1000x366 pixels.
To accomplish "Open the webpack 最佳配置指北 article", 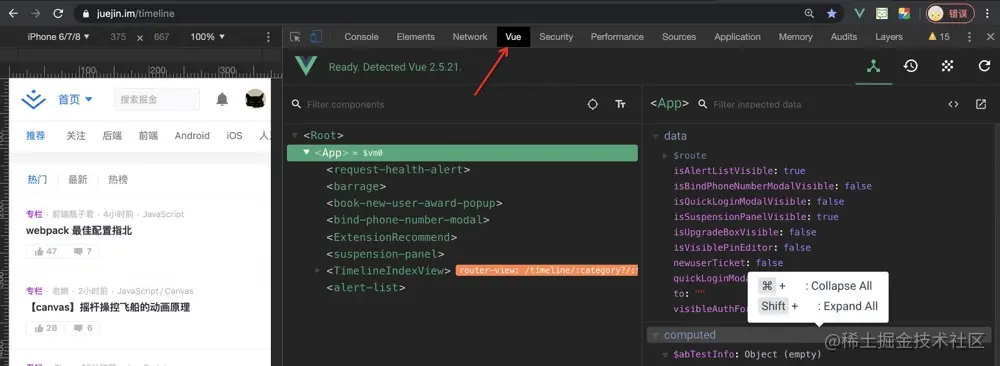I will [79, 231].
